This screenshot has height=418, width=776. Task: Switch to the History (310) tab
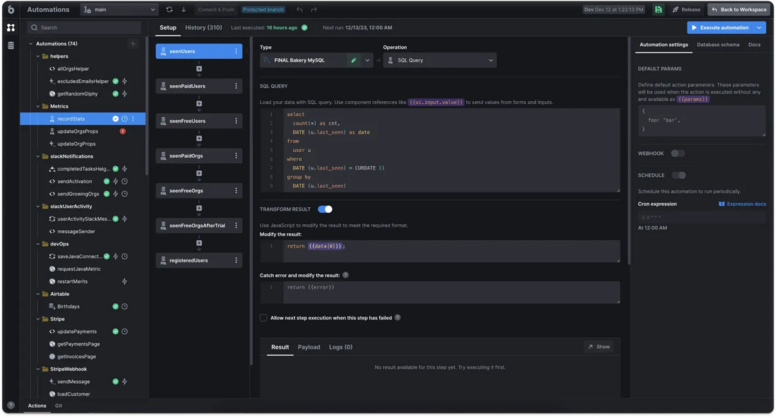click(203, 27)
